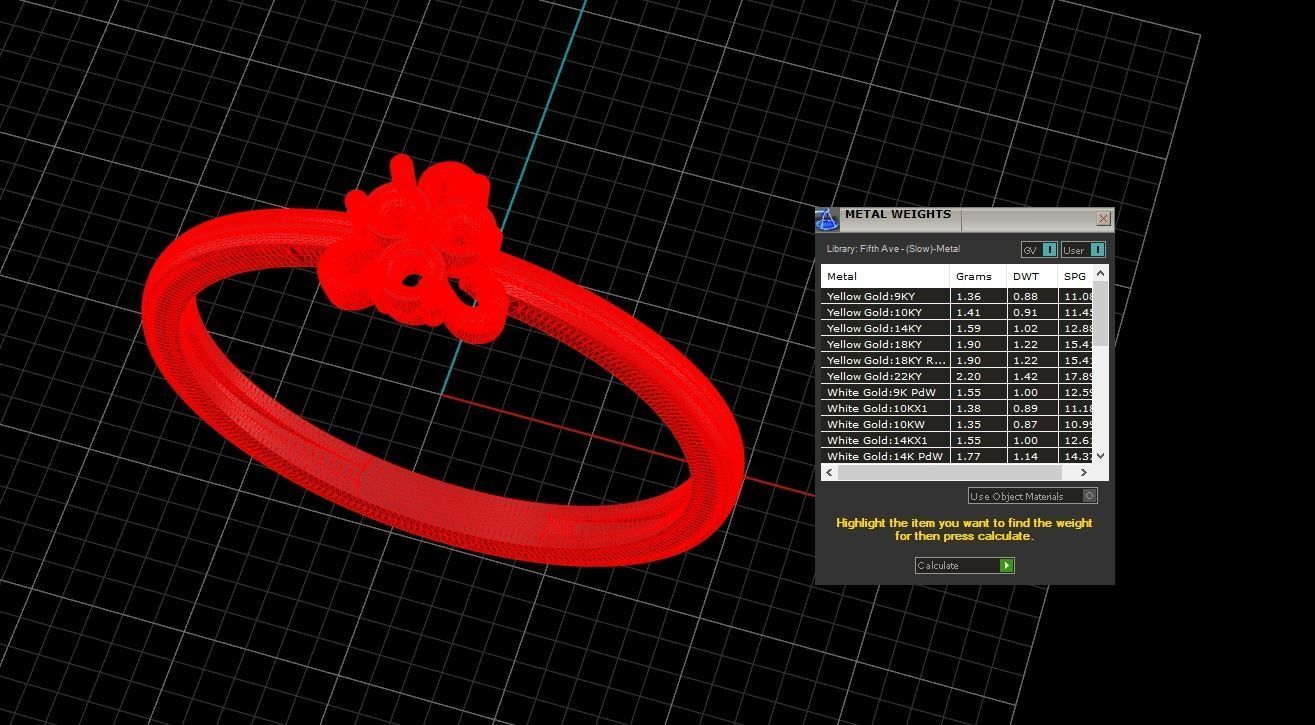The height and width of the screenshot is (725, 1315).
Task: Click the 1.36 grams value
Action: point(968,297)
